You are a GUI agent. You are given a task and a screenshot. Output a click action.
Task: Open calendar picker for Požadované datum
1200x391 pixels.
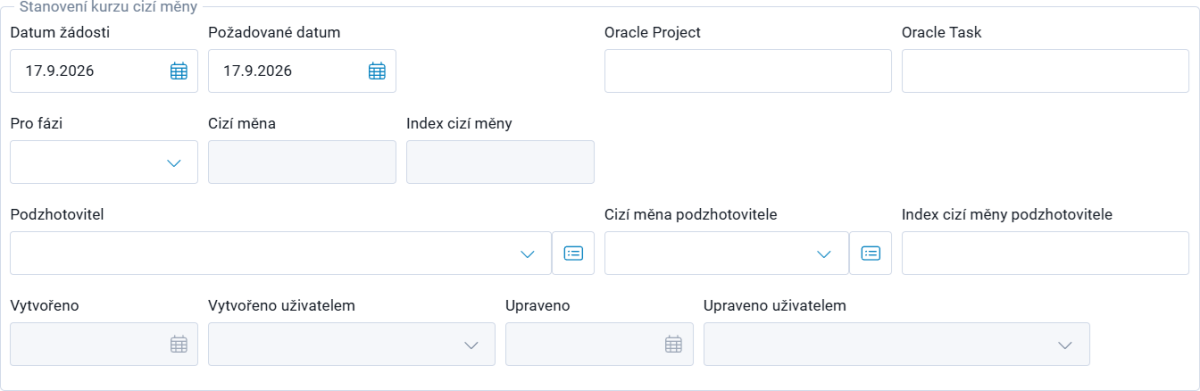[x=377, y=71]
